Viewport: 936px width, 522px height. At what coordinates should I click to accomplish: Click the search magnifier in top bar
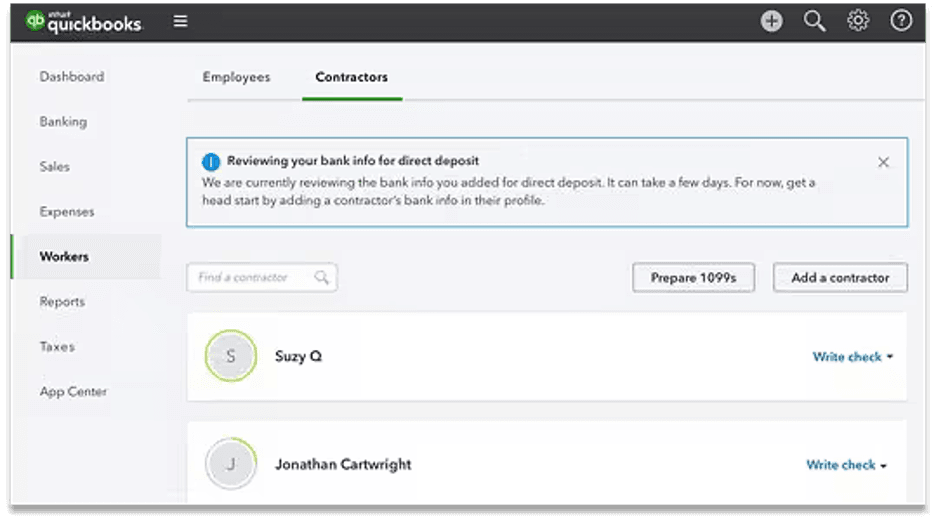point(815,21)
